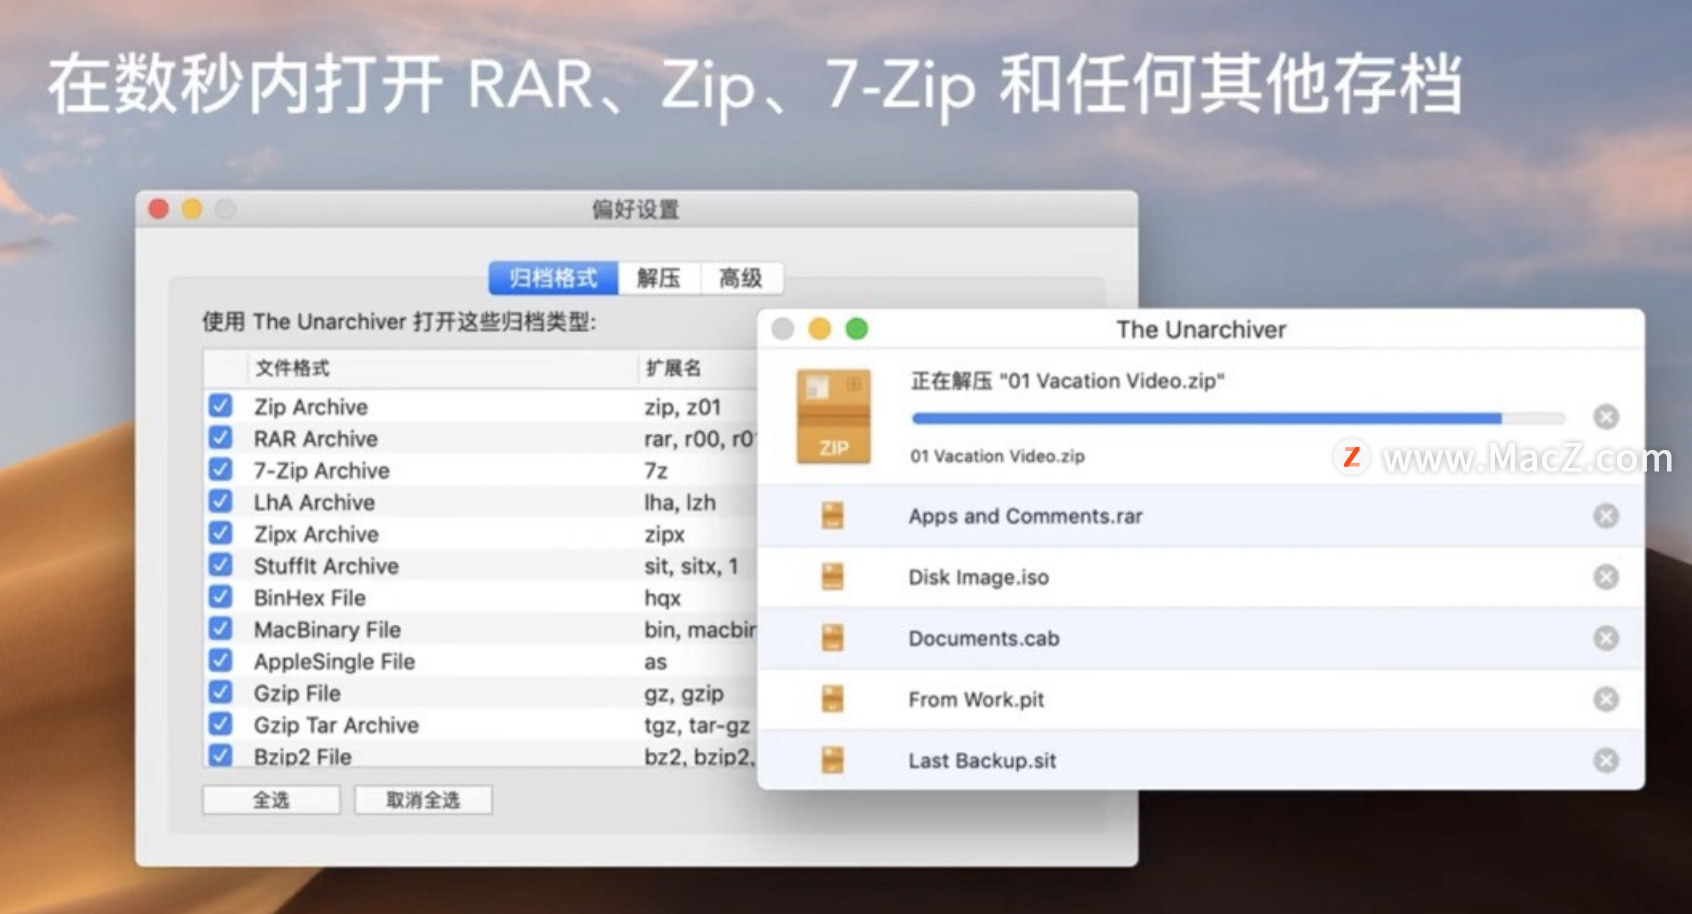Remove From Work.pit from the queue
1692x914 pixels.
1606,699
